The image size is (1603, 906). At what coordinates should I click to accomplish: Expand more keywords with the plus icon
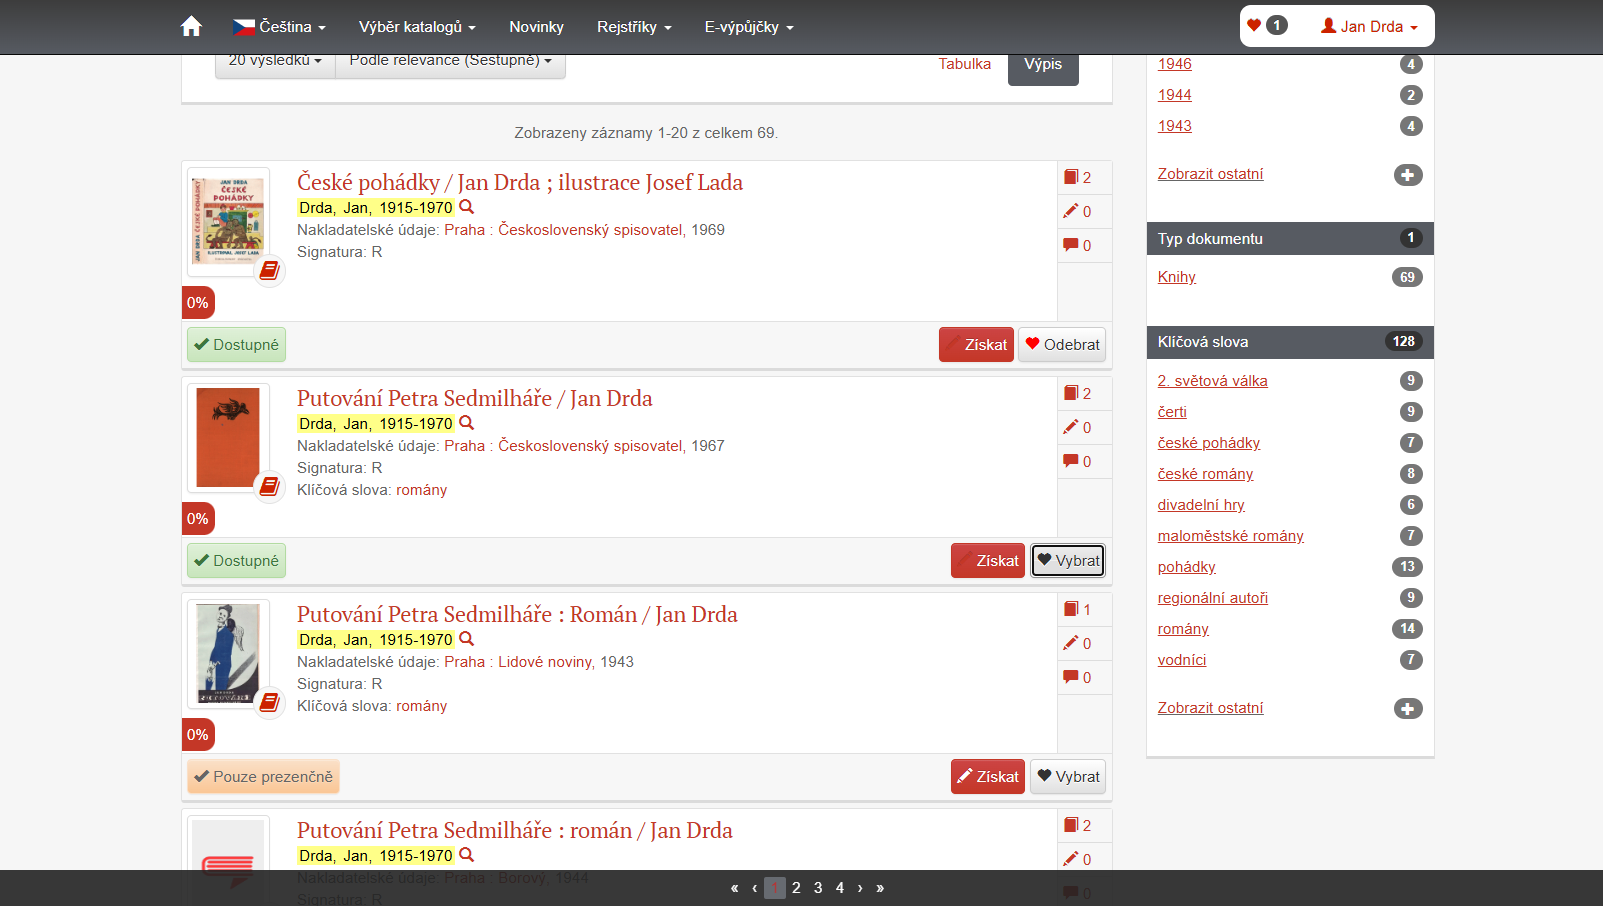tap(1408, 709)
